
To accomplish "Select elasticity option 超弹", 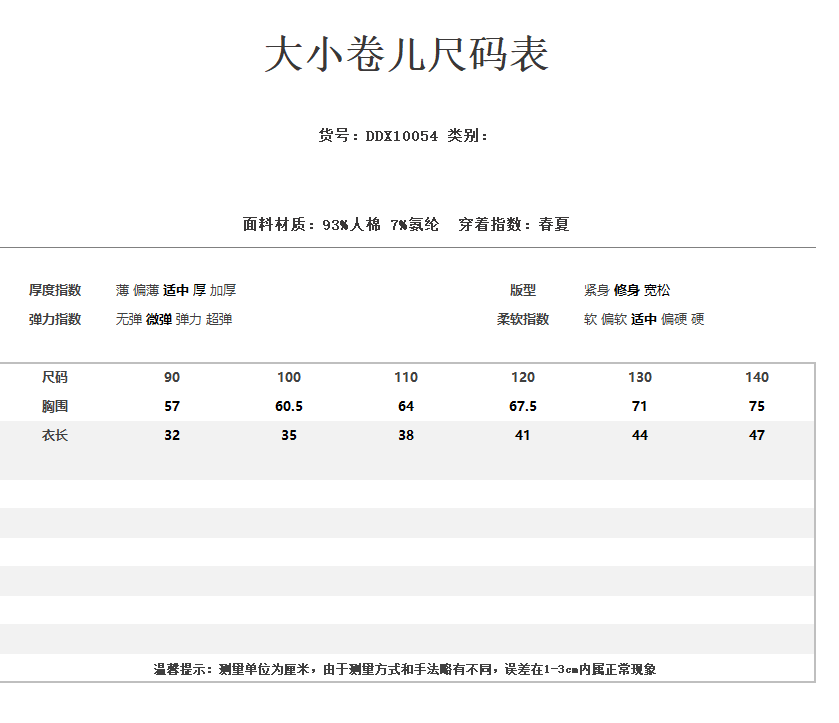I will (219, 319).
